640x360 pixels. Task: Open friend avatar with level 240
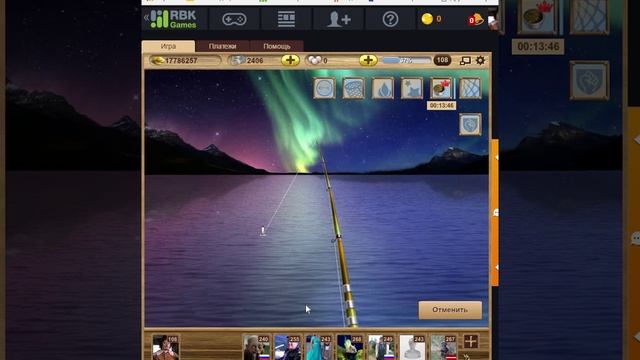(256, 347)
